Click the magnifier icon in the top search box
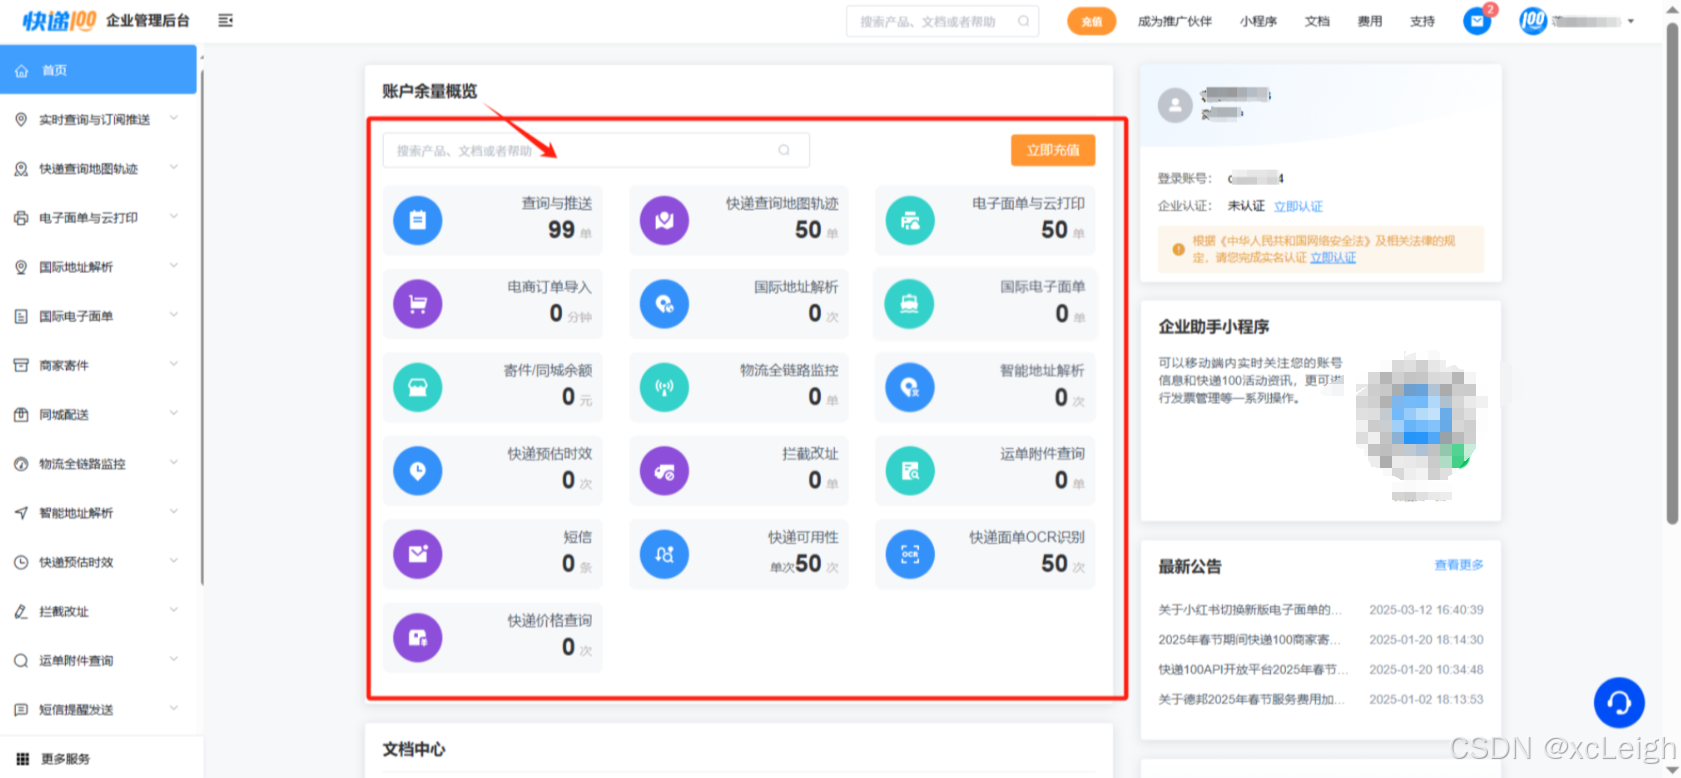Screen dimensions: 1681x778 tap(1023, 21)
